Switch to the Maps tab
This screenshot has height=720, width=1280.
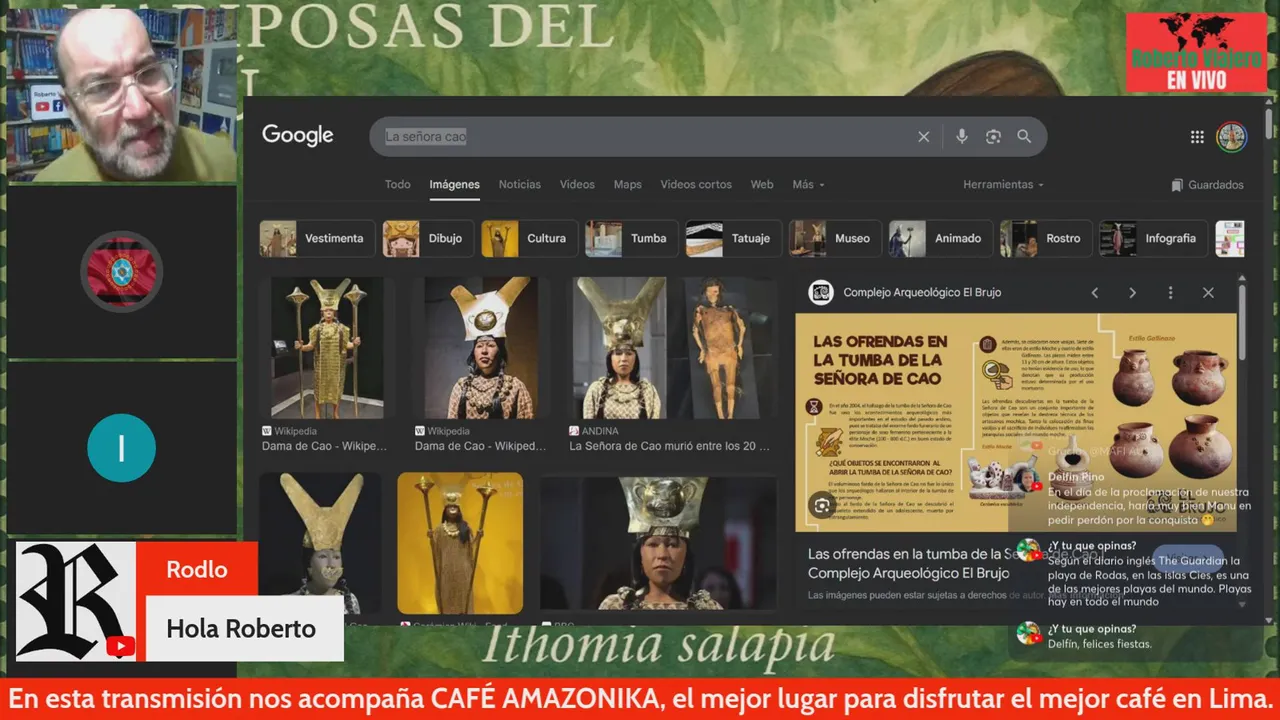click(628, 185)
